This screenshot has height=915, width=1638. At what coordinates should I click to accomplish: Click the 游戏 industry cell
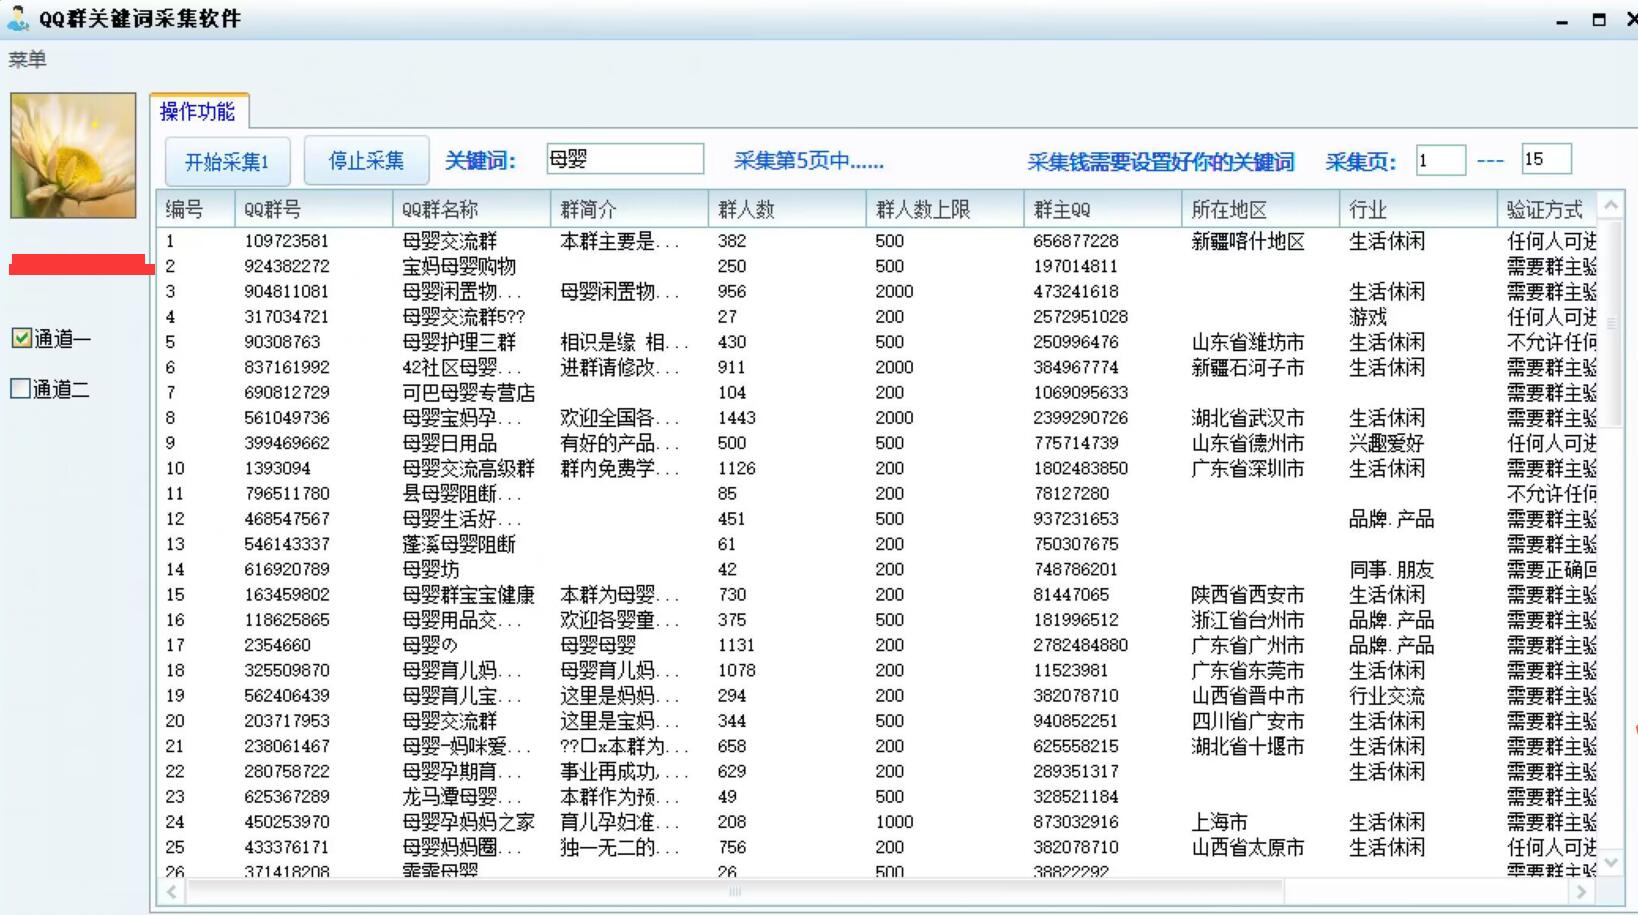[x=1368, y=316]
